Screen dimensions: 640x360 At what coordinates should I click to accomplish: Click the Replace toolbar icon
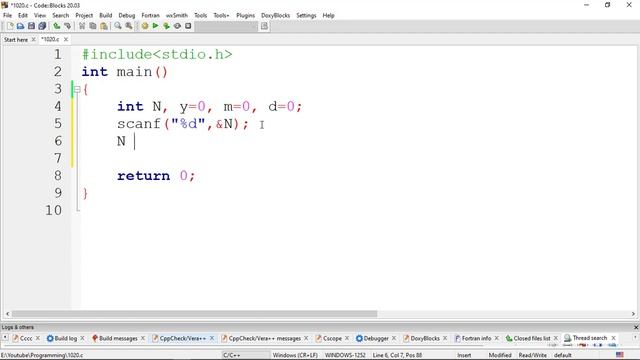click(129, 26)
